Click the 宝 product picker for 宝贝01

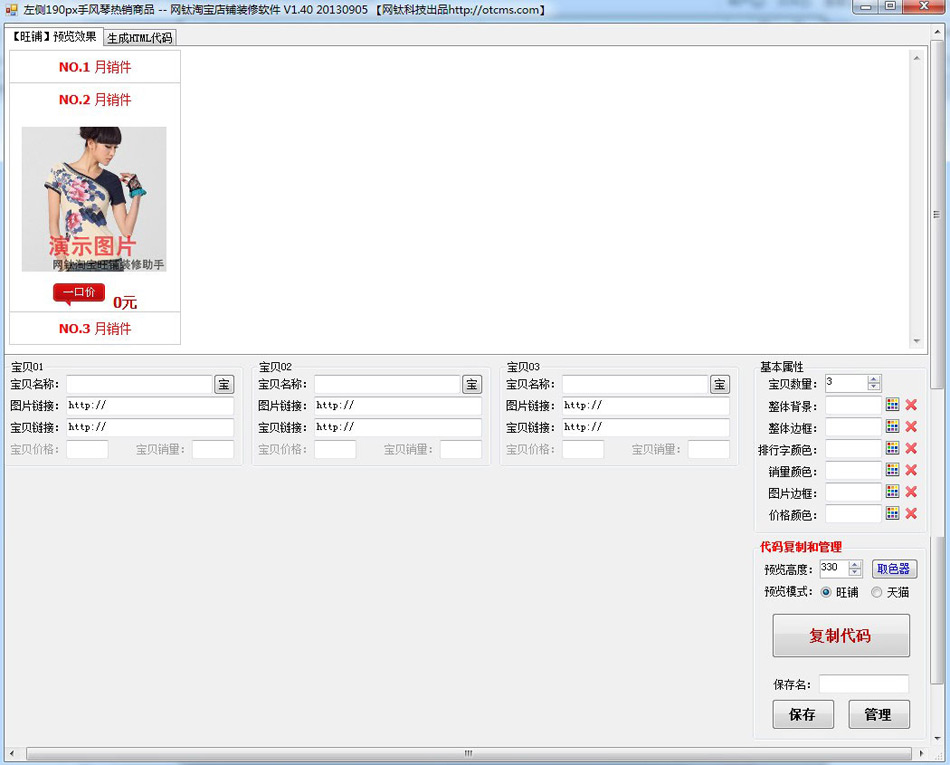pos(224,384)
